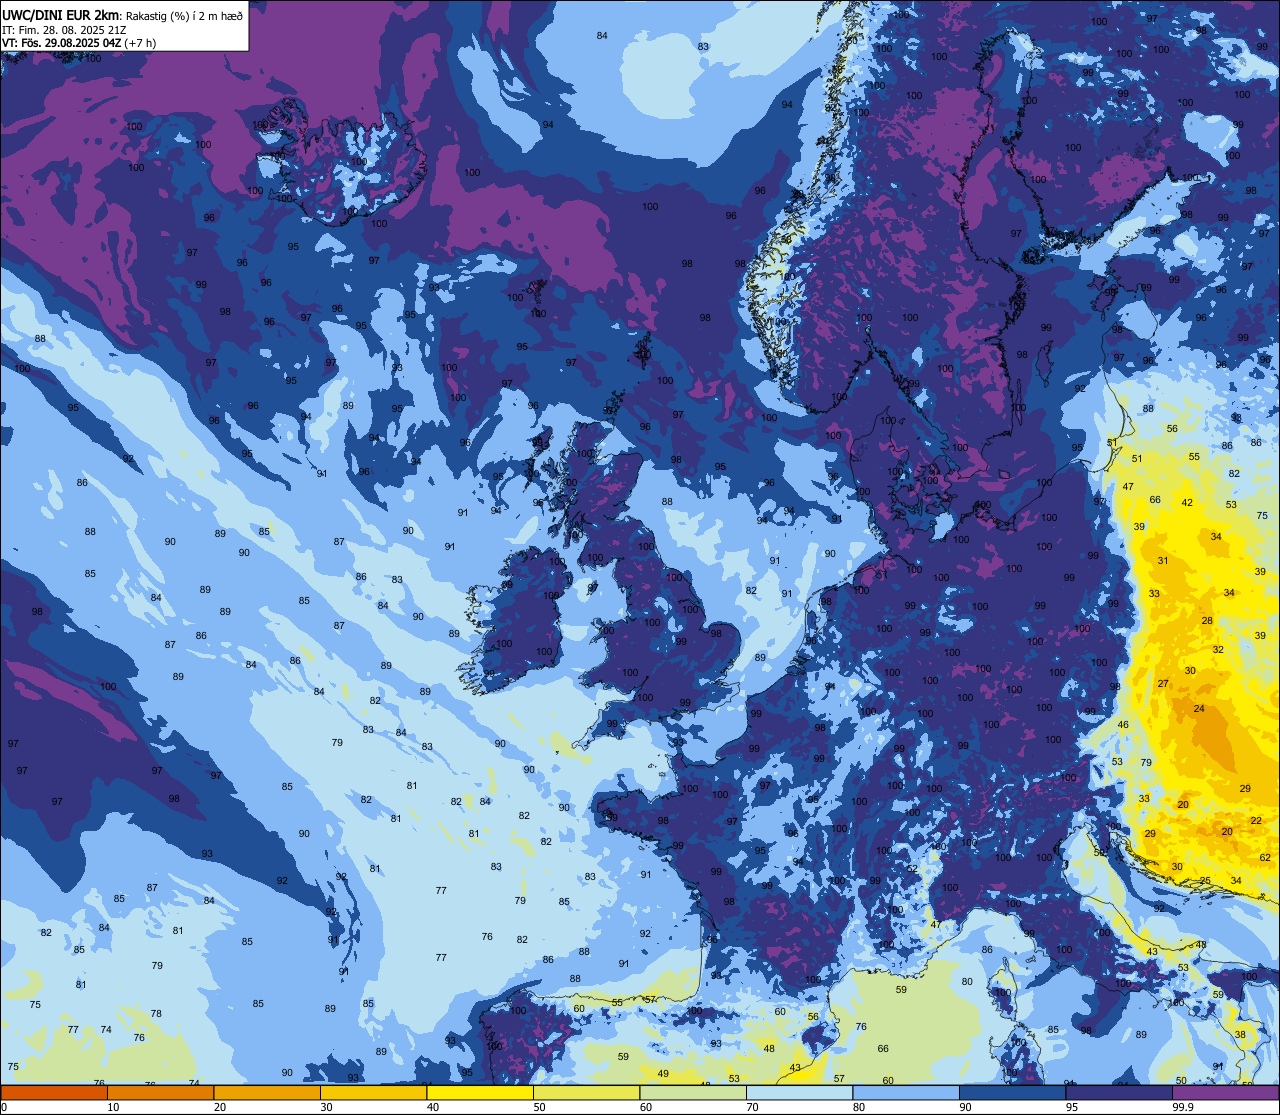This screenshot has width=1280, height=1115.
Task: Click the "99.9" legend tick label
Action: tap(1183, 1107)
